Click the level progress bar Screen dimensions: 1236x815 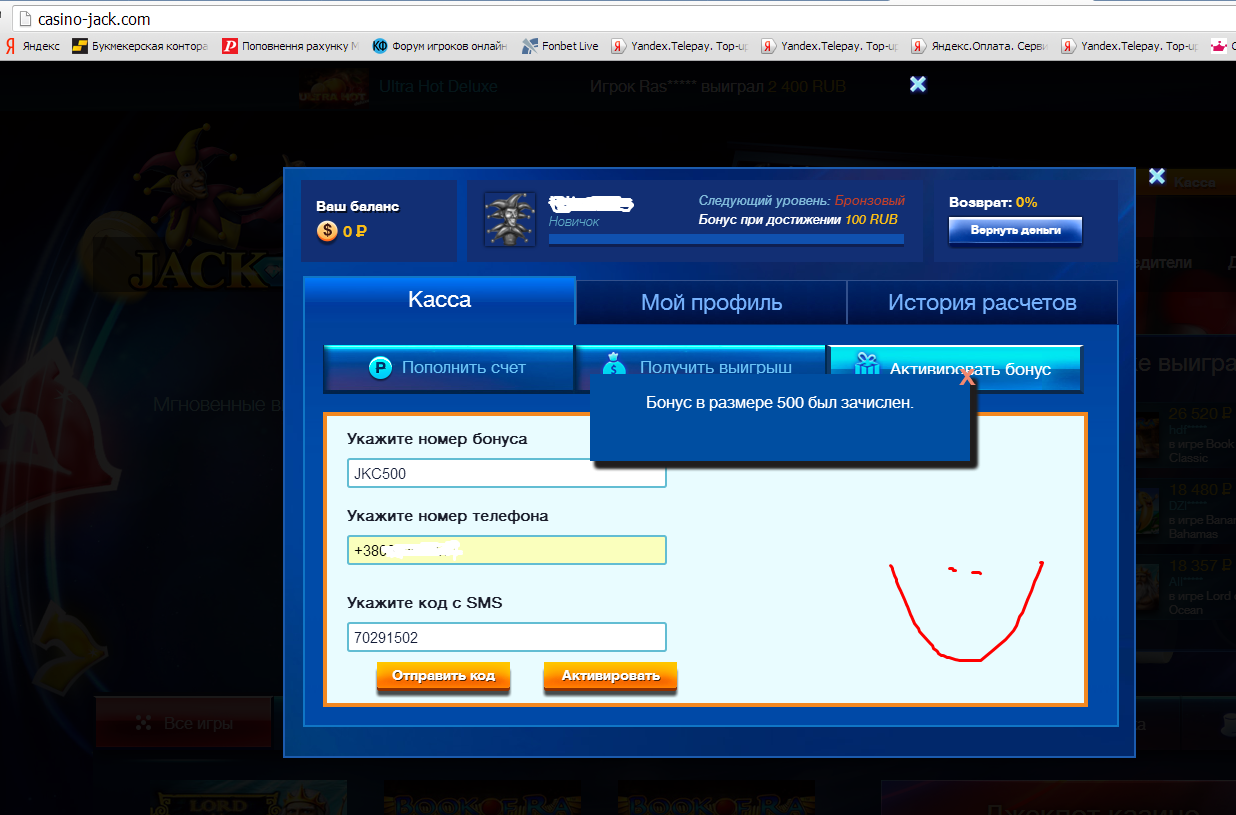coord(726,239)
